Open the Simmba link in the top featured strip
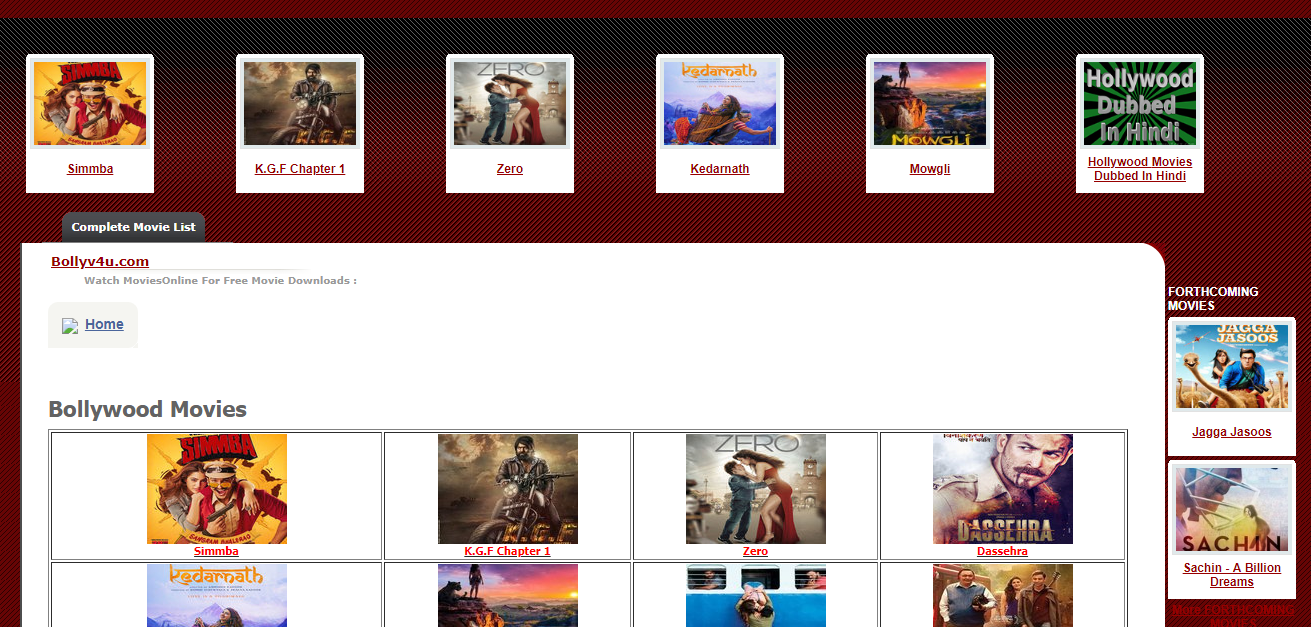The width and height of the screenshot is (1311, 627). click(x=90, y=169)
